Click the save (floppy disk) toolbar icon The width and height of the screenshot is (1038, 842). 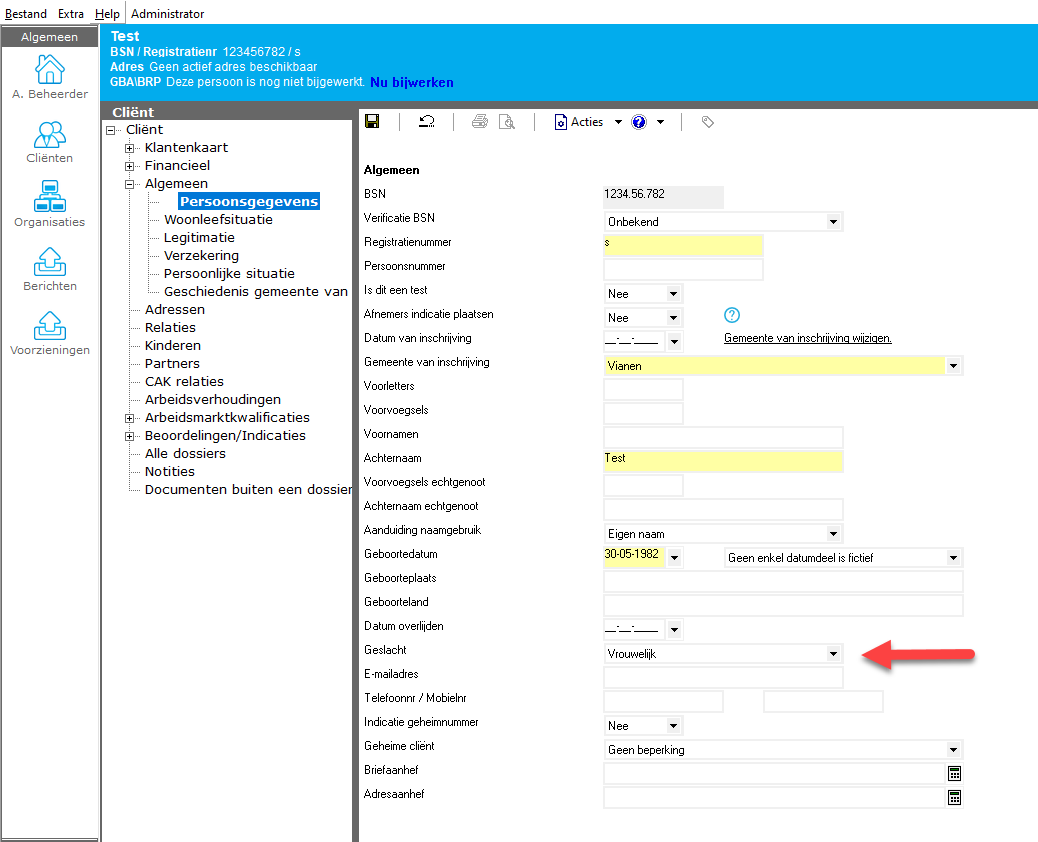click(372, 122)
